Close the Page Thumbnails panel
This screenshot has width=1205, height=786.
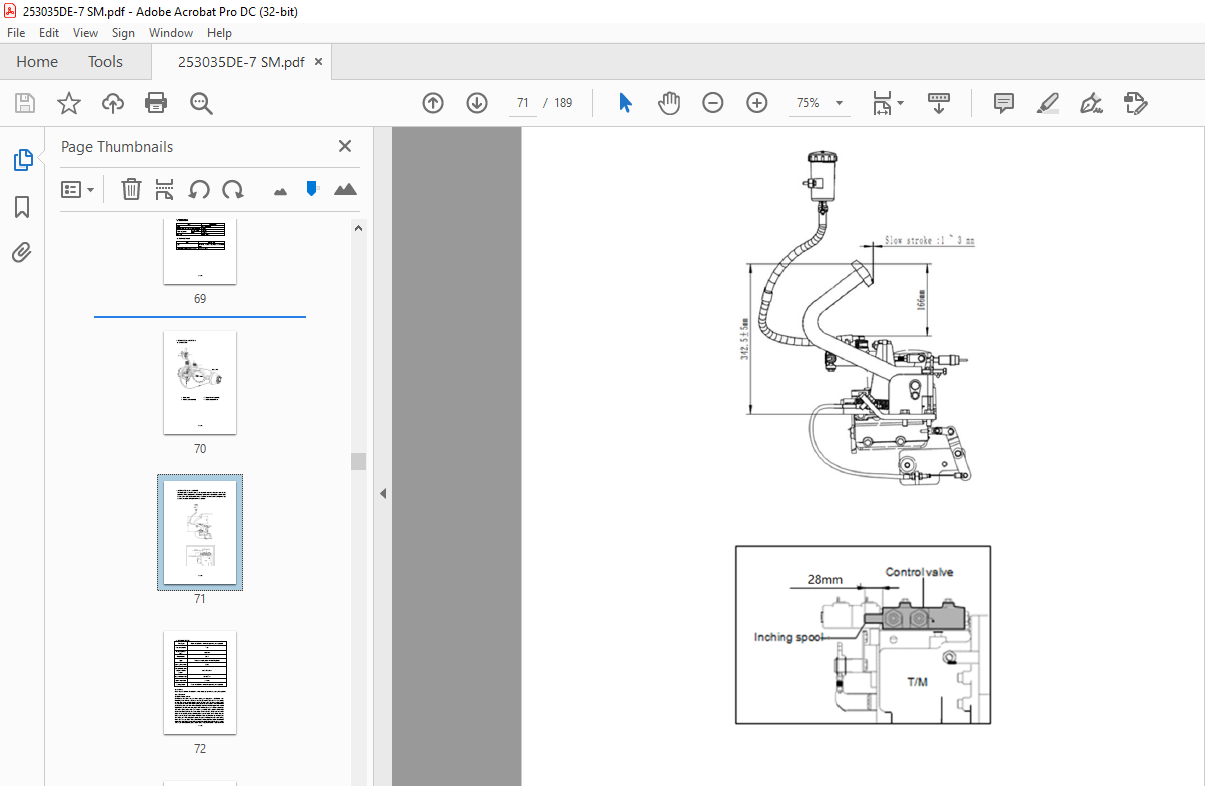click(x=345, y=146)
